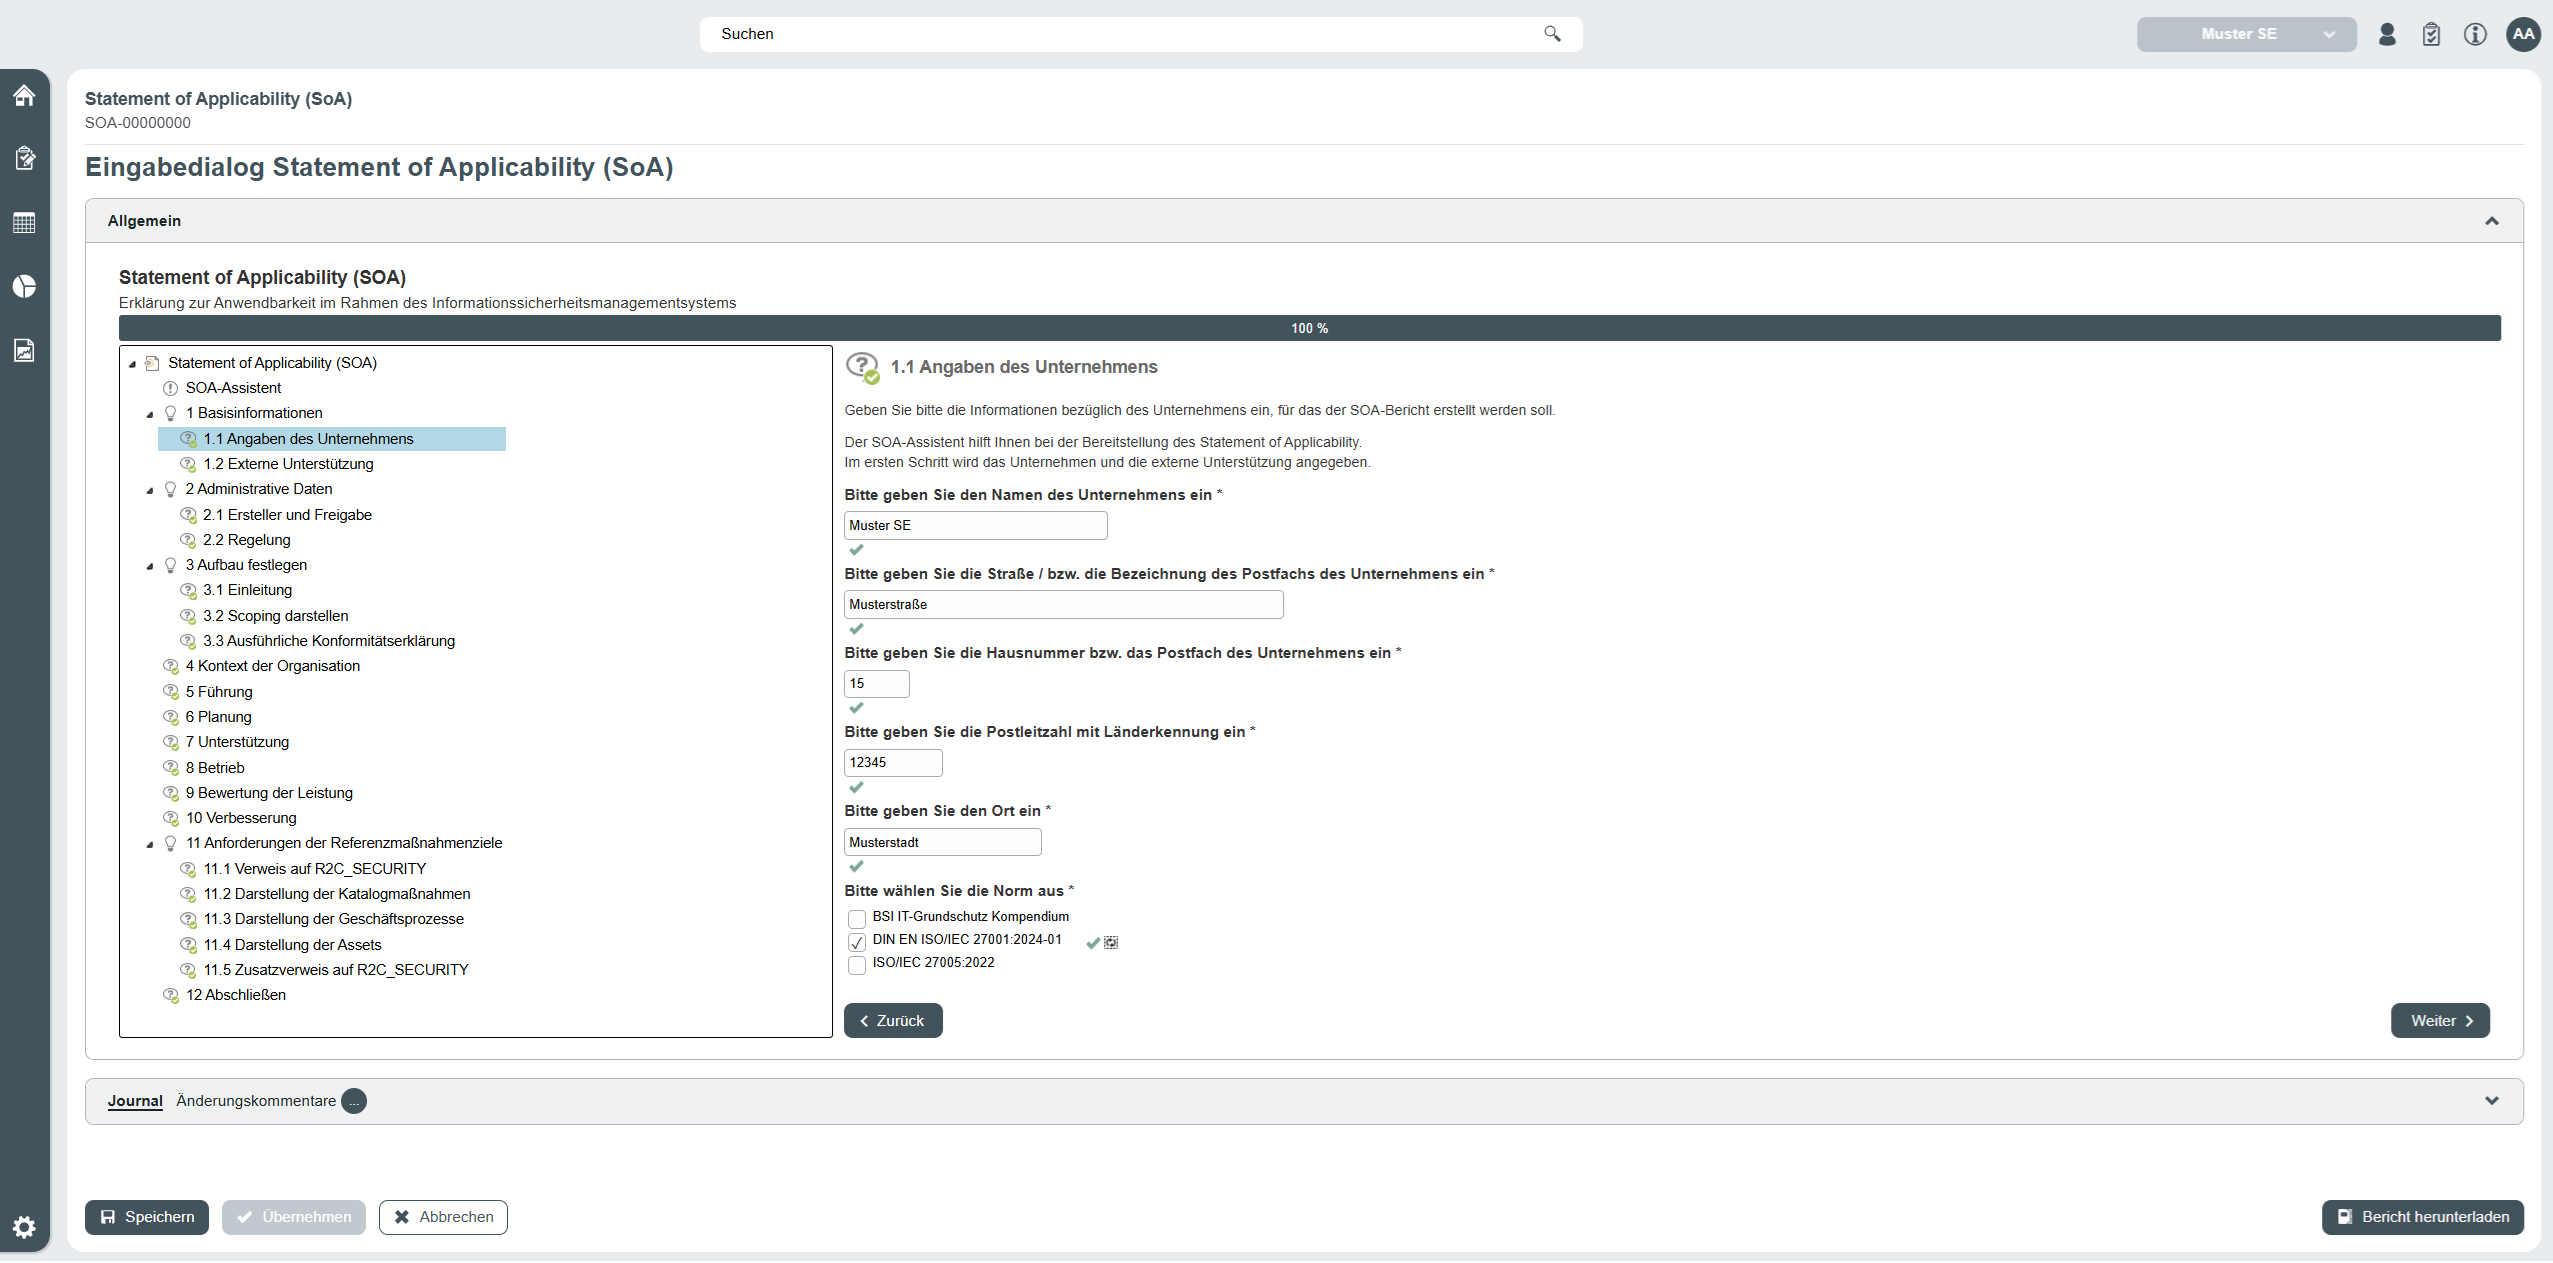
Task: Open the Muster SE dropdown
Action: tap(2245, 34)
